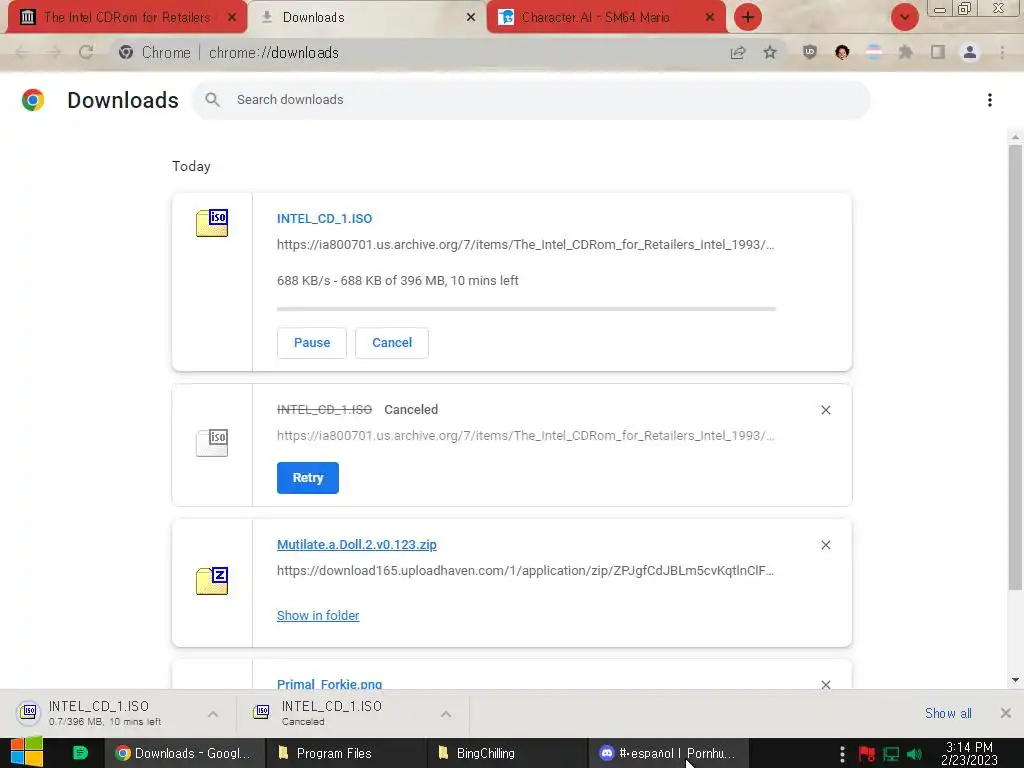Click the browser forward arrow
1024x768 pixels.
(54, 52)
